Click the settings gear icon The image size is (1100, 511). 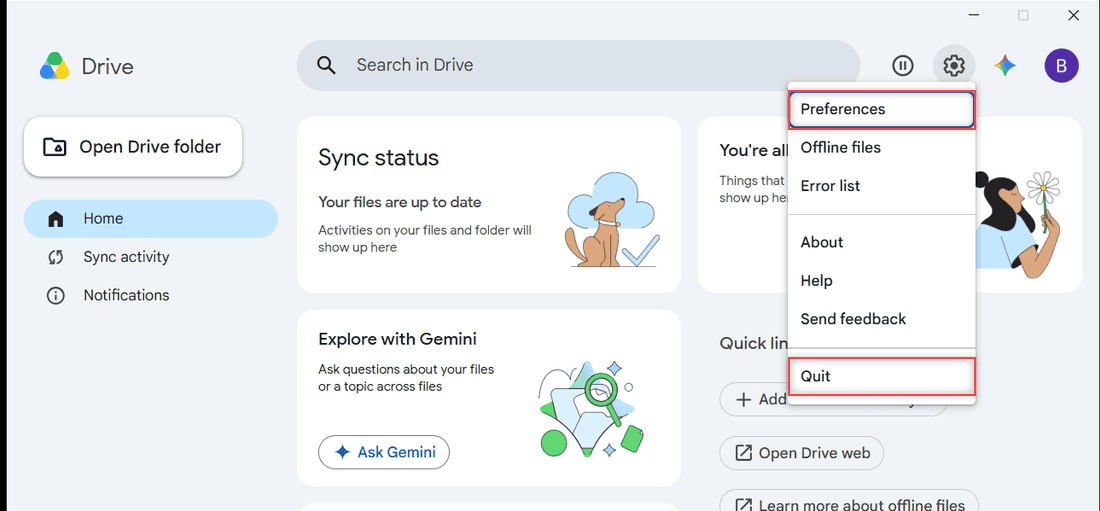(x=953, y=65)
